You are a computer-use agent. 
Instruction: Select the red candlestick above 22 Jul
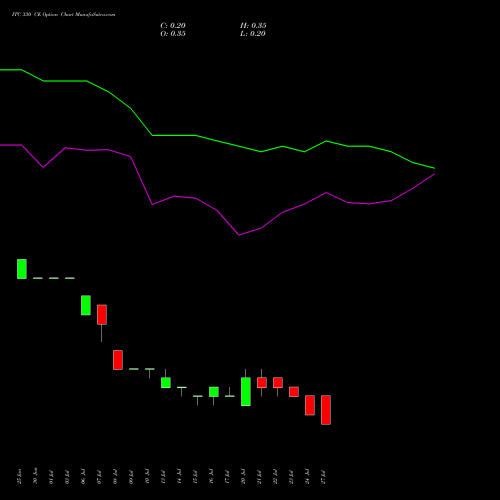pos(278,383)
